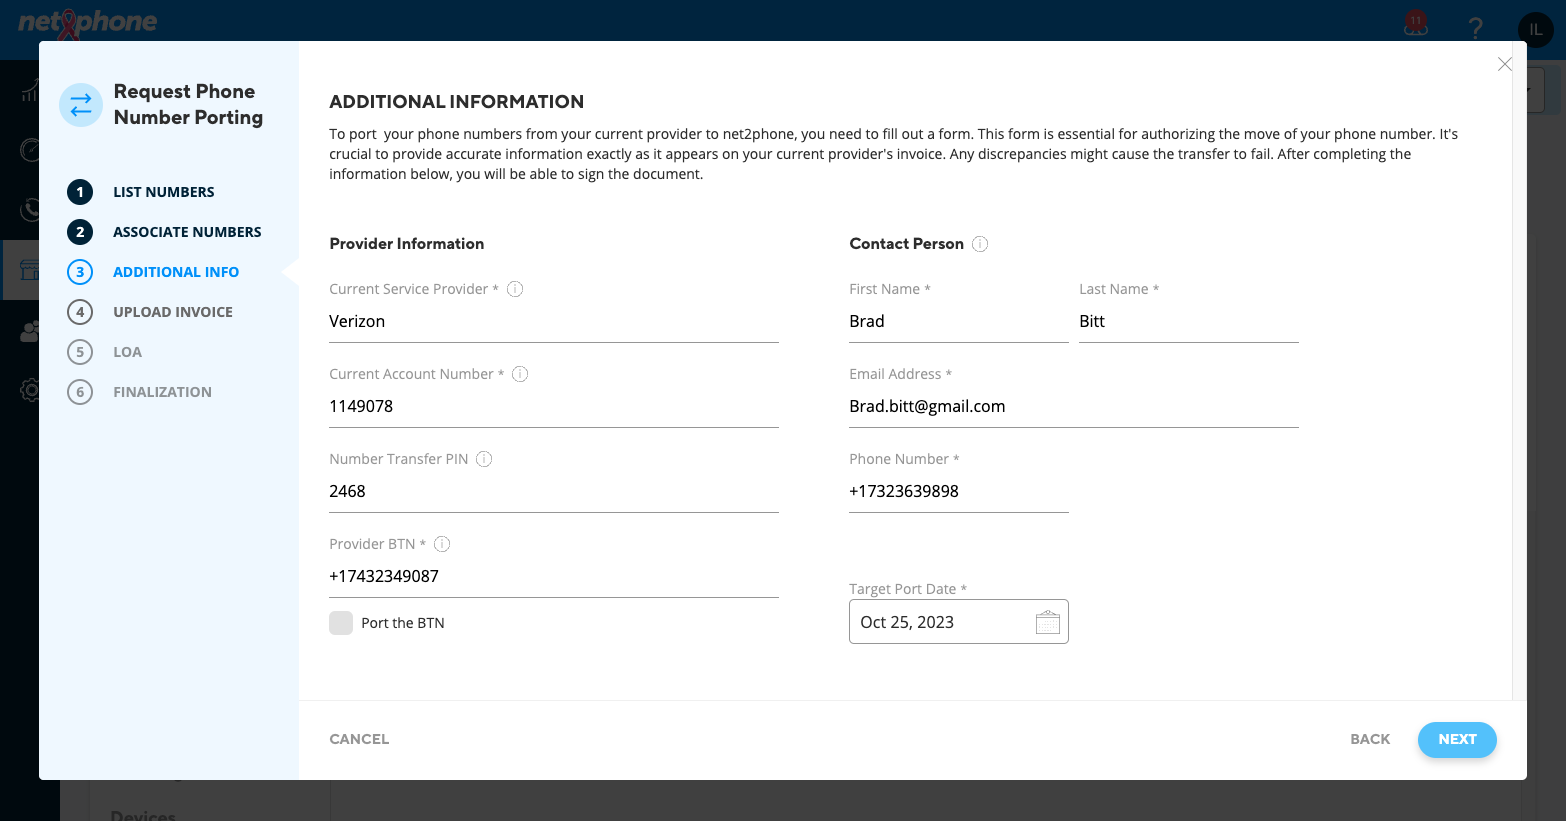Click info icon next to Provider BTN

point(442,544)
